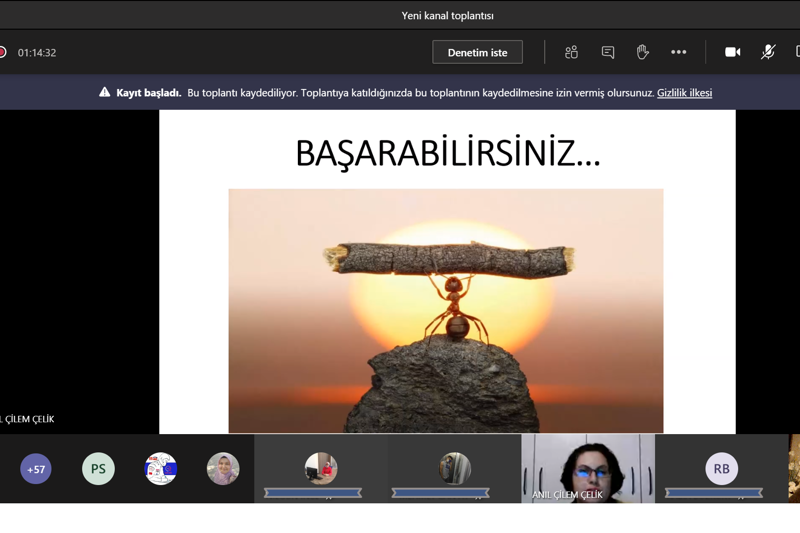Select the PS participant avatar
Viewport: 800px width, 533px height.
[98, 469]
